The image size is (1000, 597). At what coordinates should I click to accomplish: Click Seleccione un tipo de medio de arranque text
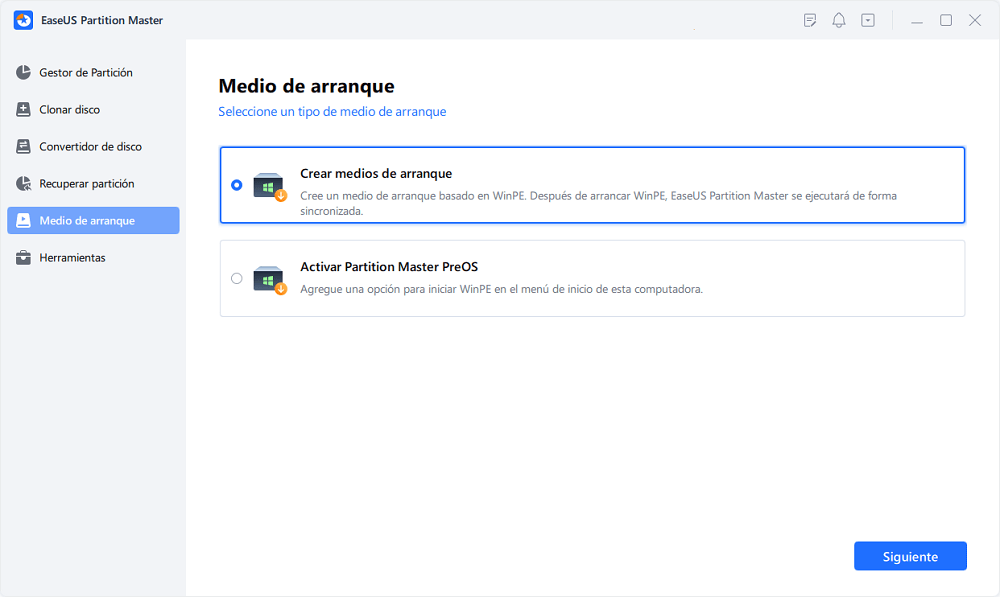click(x=332, y=112)
